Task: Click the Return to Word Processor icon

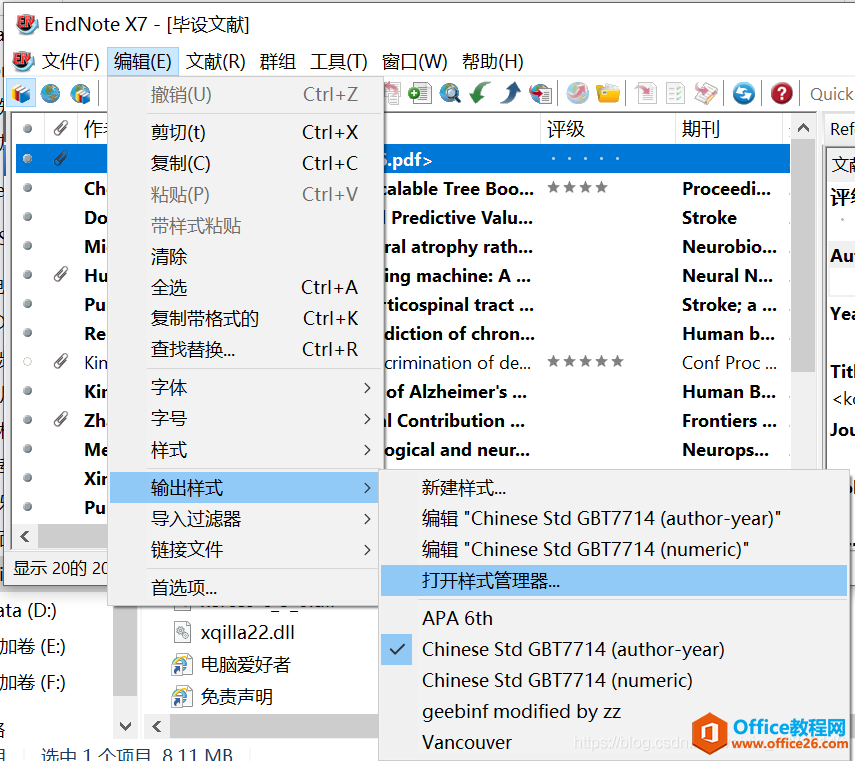Action: (706, 93)
